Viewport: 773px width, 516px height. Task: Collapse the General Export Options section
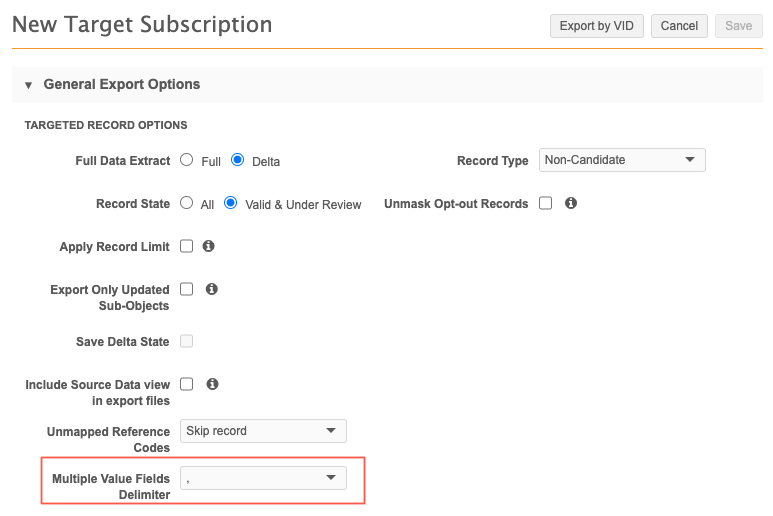point(28,85)
